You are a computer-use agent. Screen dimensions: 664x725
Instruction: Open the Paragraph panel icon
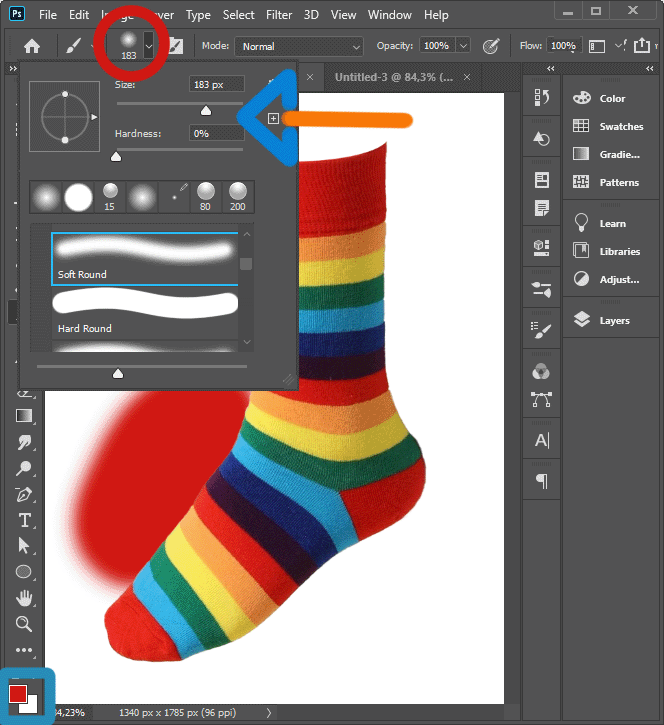click(541, 481)
